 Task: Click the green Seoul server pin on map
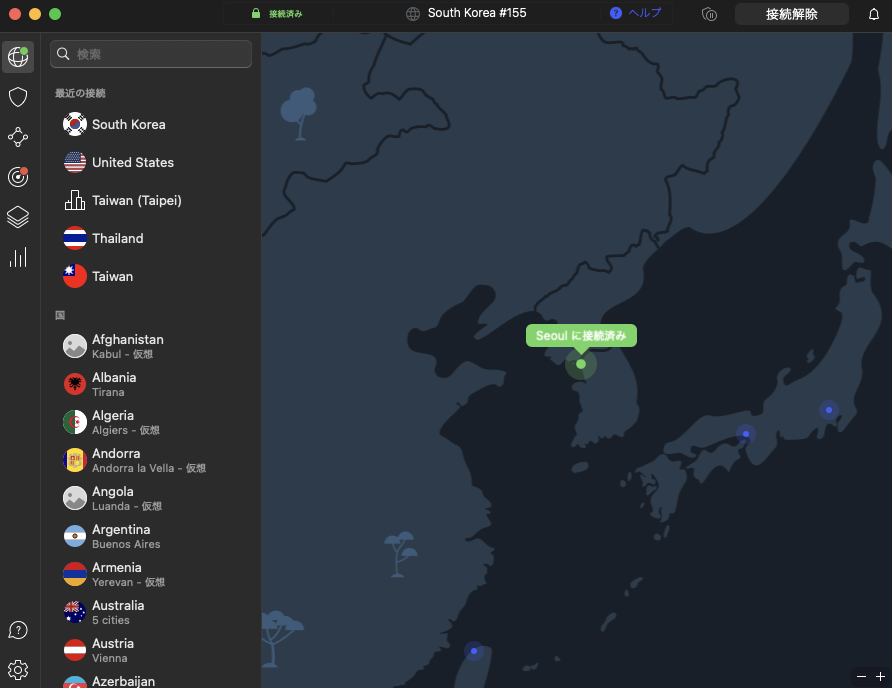point(581,364)
